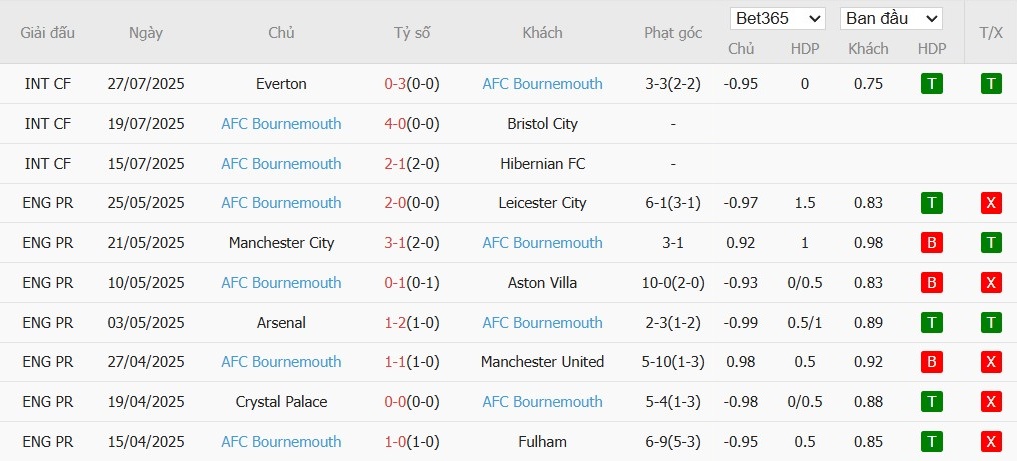Click red B badge in Aston Villa row
This screenshot has width=1017, height=461.
click(931, 283)
